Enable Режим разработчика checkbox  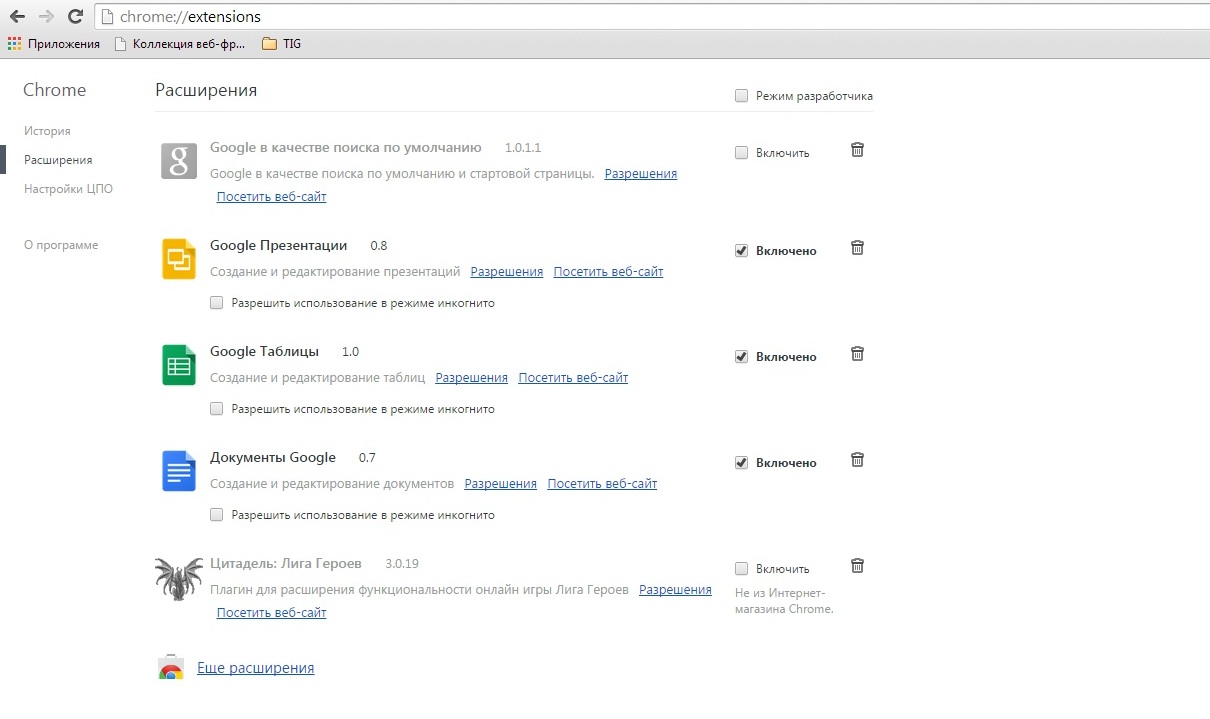pyautogui.click(x=741, y=96)
